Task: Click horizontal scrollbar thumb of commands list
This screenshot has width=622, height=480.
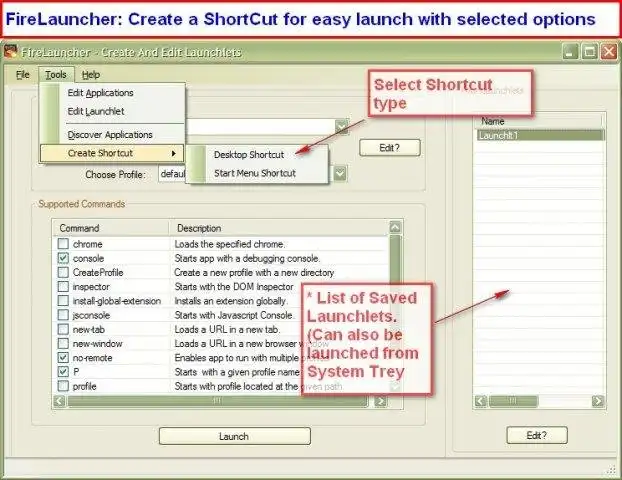Action: (x=217, y=401)
